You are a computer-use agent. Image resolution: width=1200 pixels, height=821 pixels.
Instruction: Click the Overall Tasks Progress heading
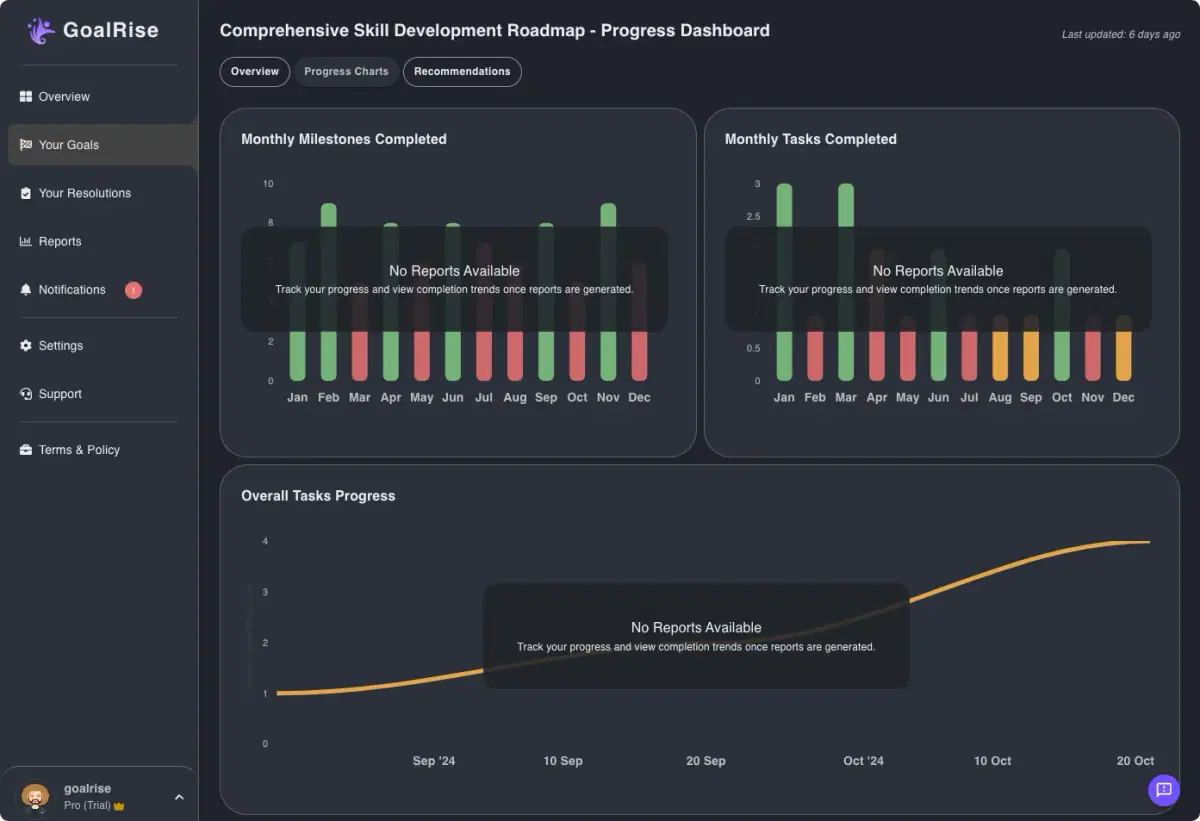click(318, 496)
